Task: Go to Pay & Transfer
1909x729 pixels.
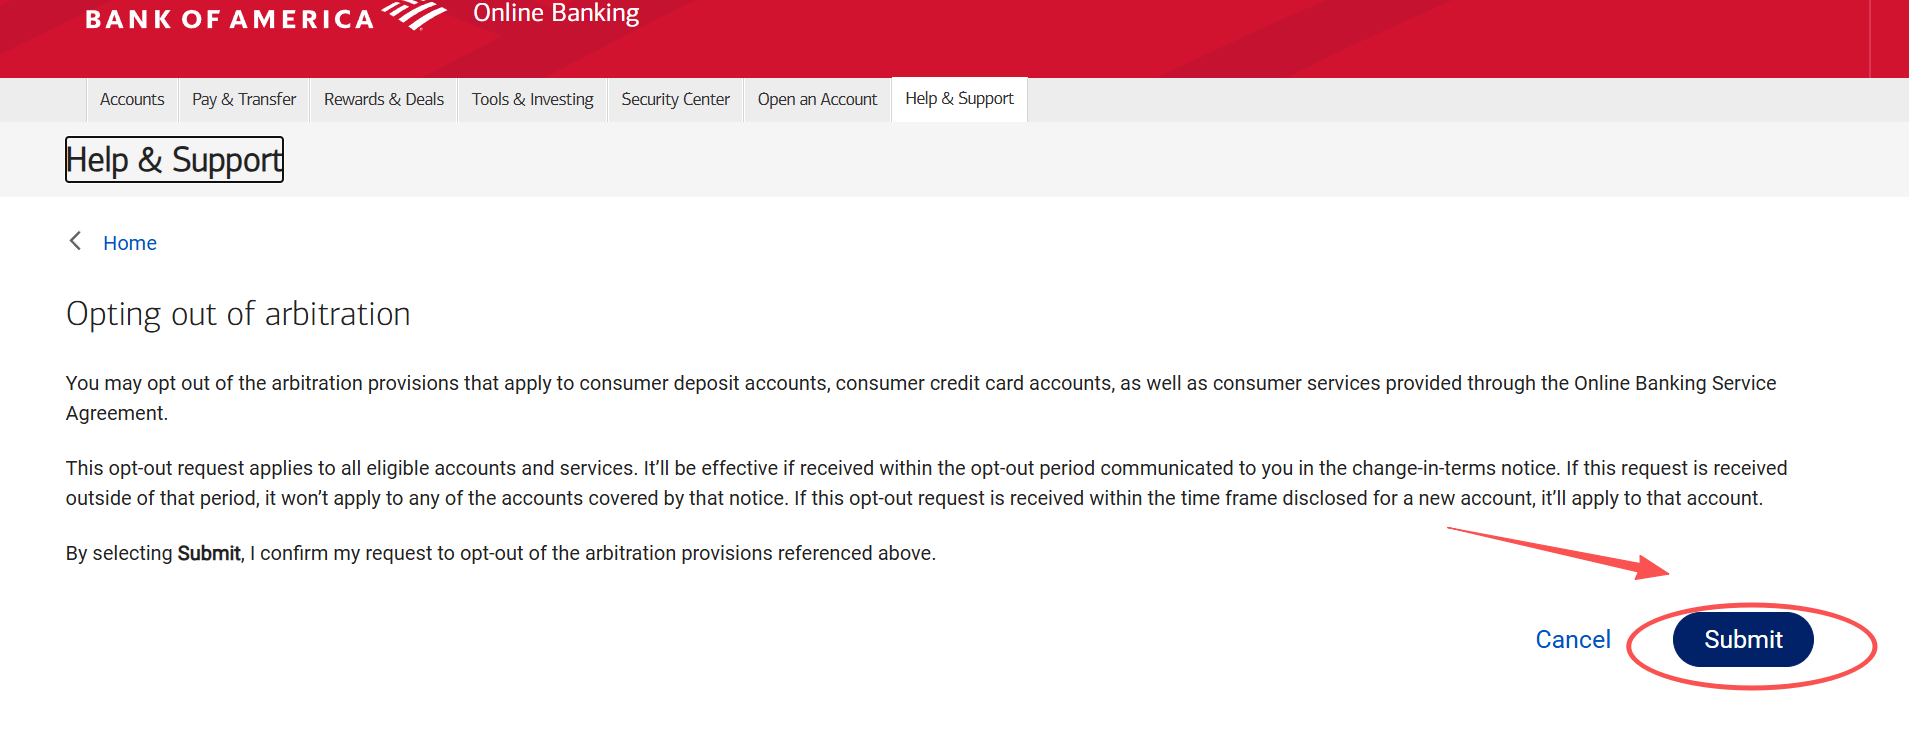Action: click(x=244, y=100)
